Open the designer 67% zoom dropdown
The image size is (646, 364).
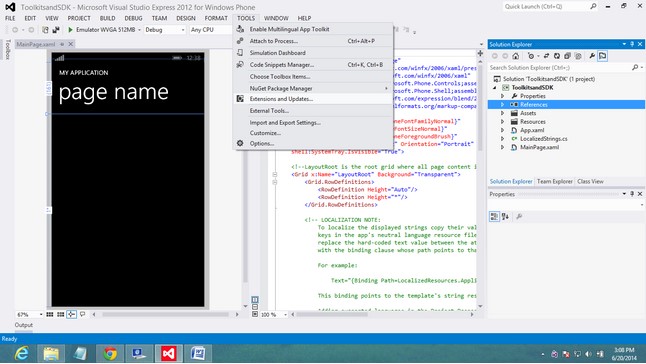[x=41, y=314]
